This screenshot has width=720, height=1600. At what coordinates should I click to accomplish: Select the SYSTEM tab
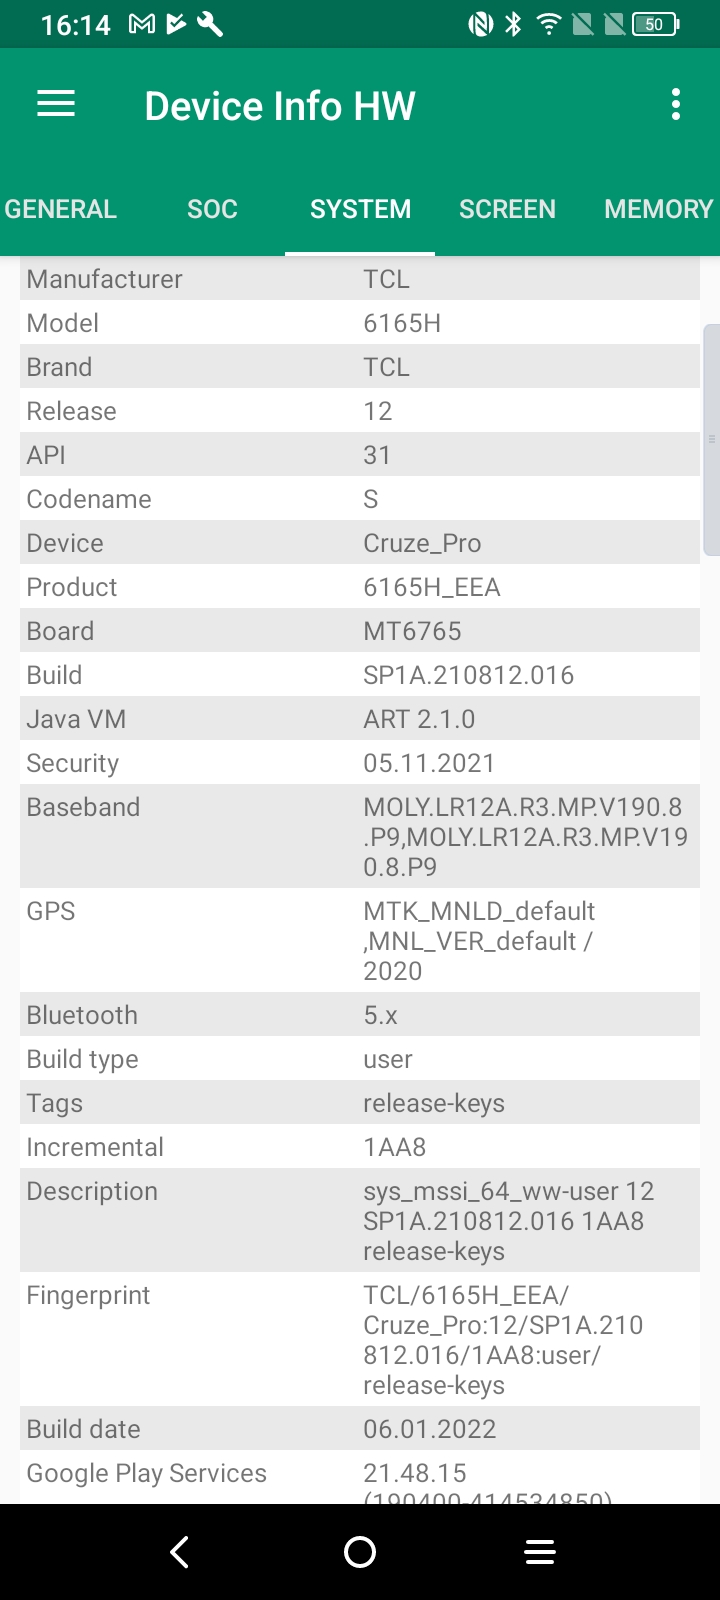360,209
